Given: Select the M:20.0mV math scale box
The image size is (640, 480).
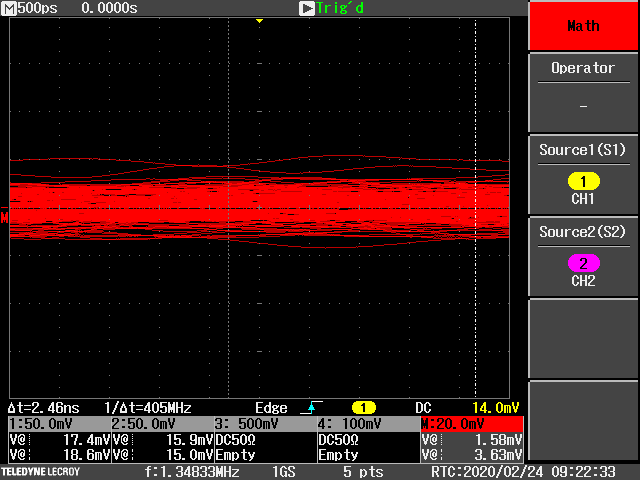Looking at the screenshot, I should click(472, 424).
